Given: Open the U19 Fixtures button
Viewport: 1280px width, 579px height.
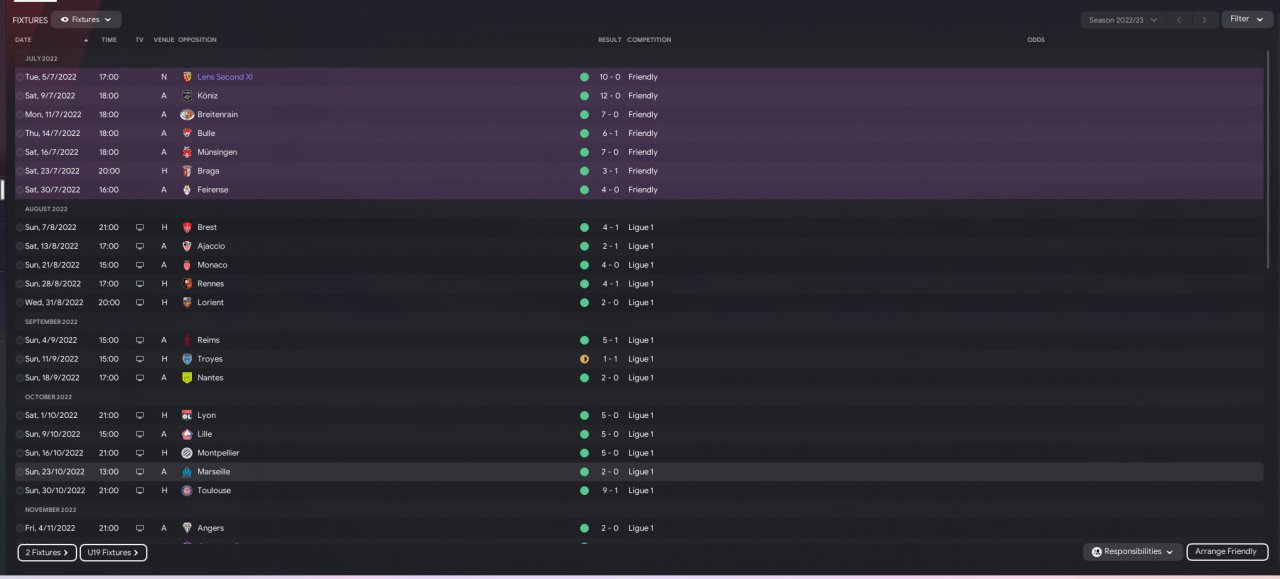Looking at the screenshot, I should (x=113, y=552).
